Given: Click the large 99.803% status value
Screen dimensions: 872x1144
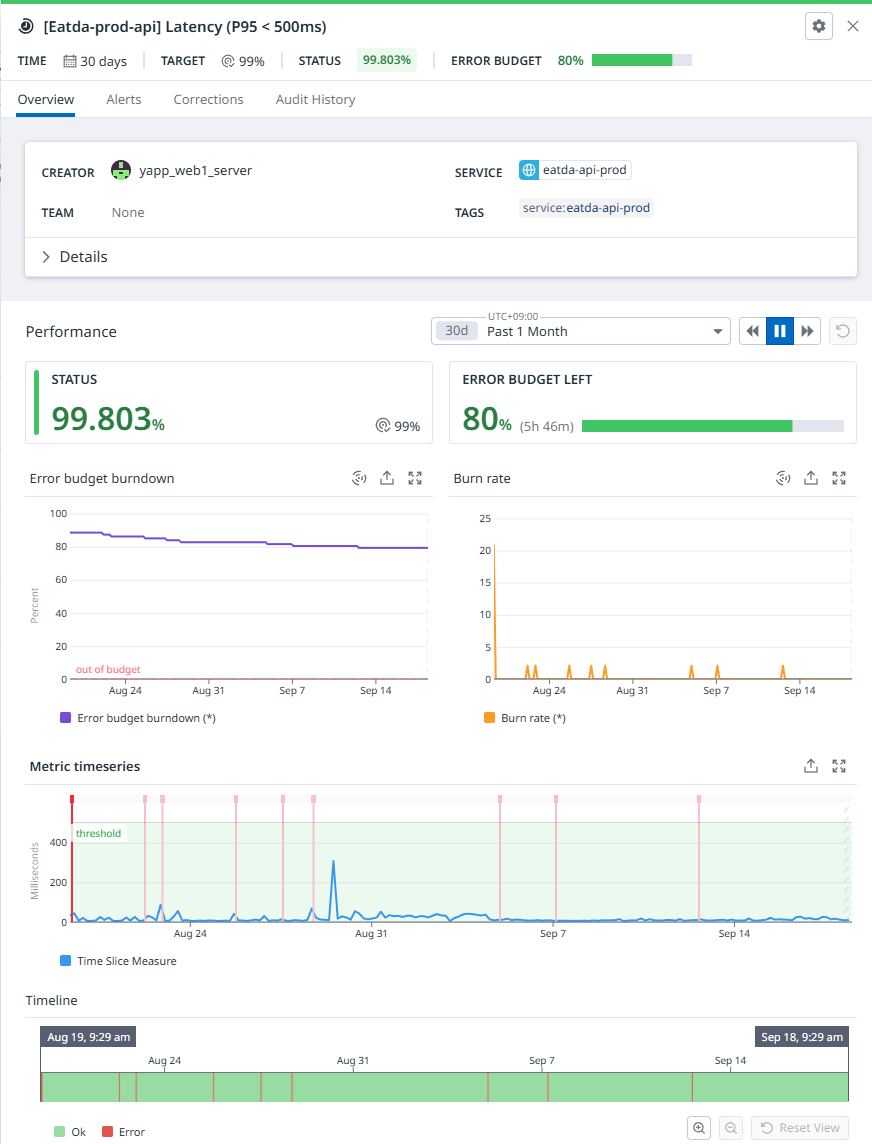Looking at the screenshot, I should [108, 419].
